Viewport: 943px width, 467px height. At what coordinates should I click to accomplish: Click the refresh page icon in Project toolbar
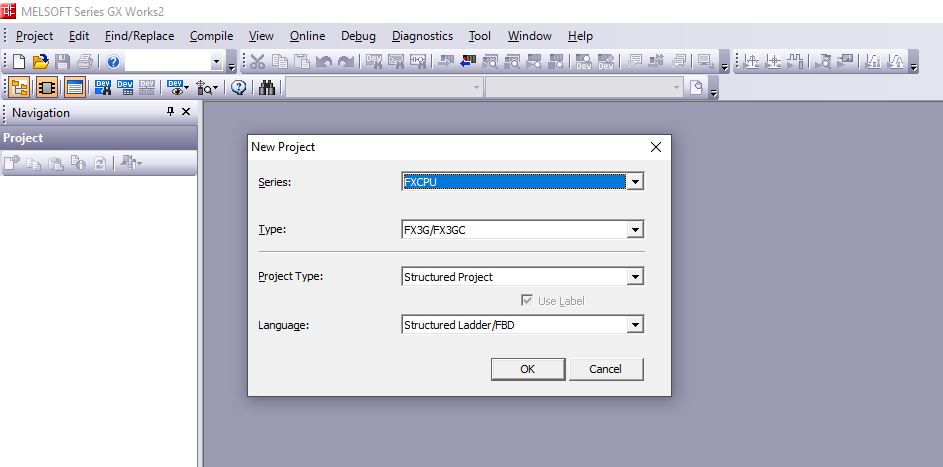(x=100, y=163)
